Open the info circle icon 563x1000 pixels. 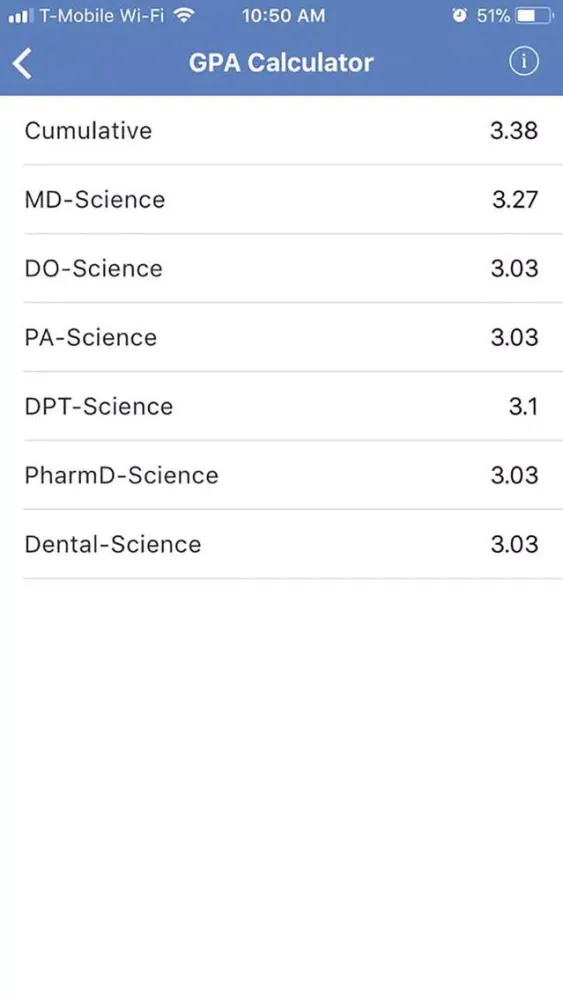pos(523,62)
